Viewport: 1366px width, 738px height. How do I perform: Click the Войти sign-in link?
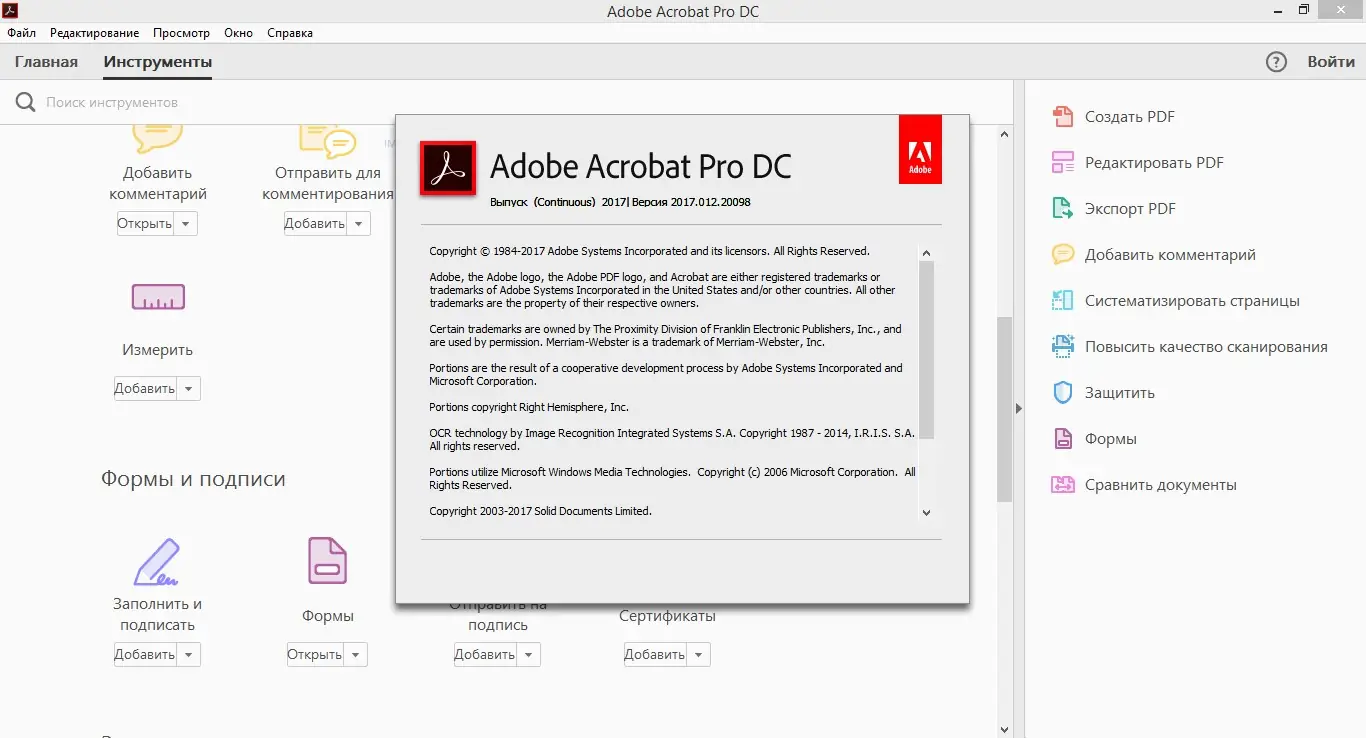click(x=1332, y=62)
